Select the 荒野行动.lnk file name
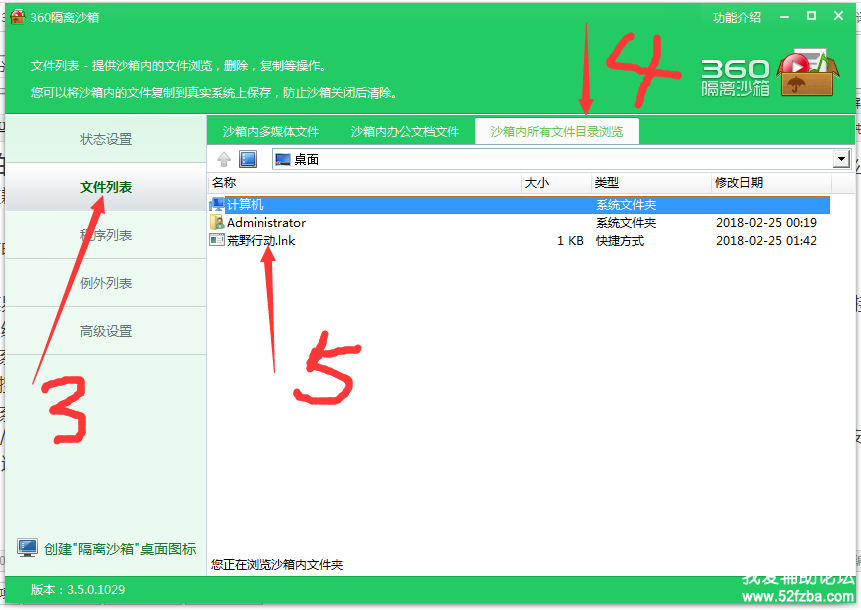 pyautogui.click(x=261, y=240)
